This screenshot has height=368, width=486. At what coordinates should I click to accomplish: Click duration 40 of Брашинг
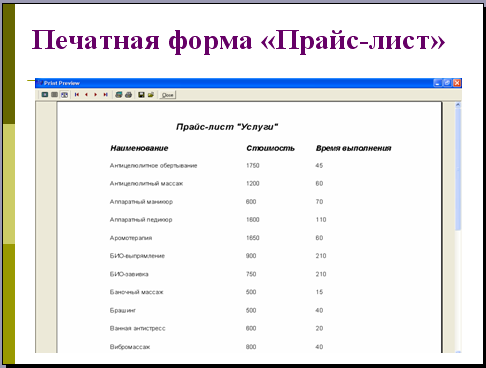[x=319, y=311]
